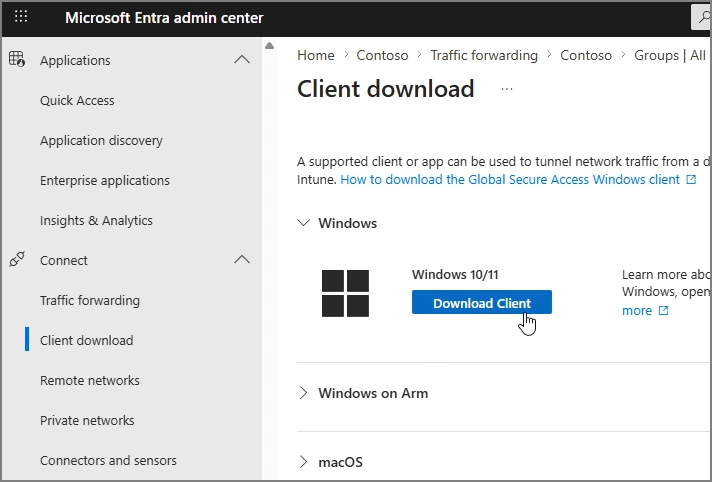Click the Windows 10/11 label
Image resolution: width=712 pixels, height=482 pixels.
pyautogui.click(x=455, y=274)
